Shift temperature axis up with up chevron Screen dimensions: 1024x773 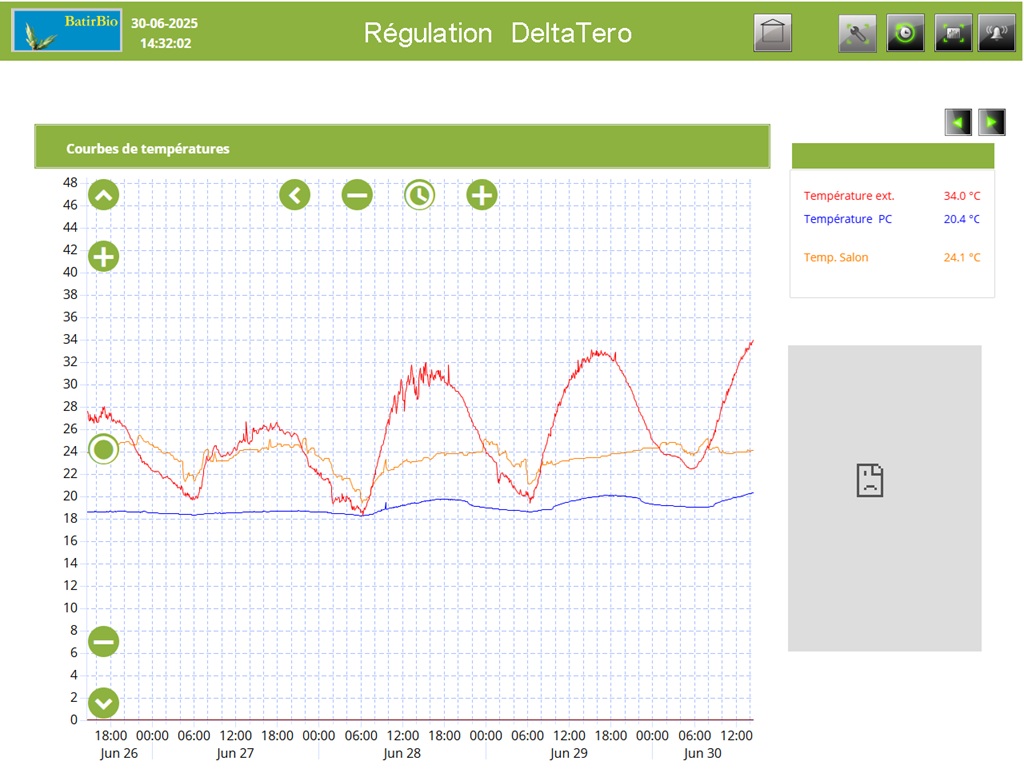pyautogui.click(x=104, y=195)
